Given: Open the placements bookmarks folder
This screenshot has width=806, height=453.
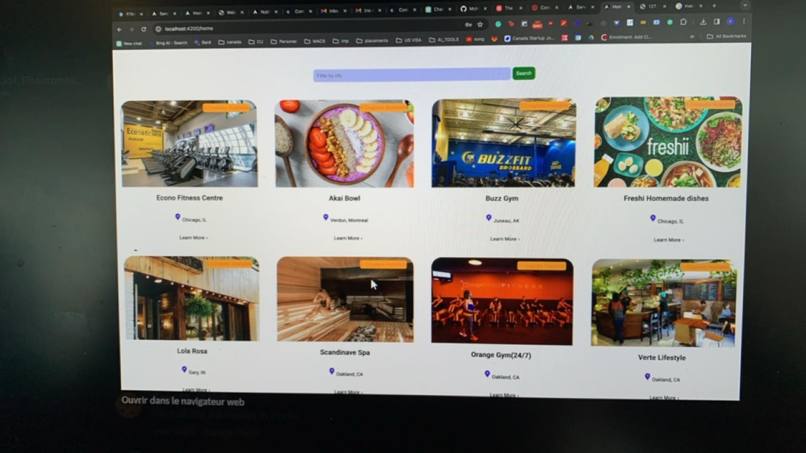Looking at the screenshot, I should (x=372, y=41).
